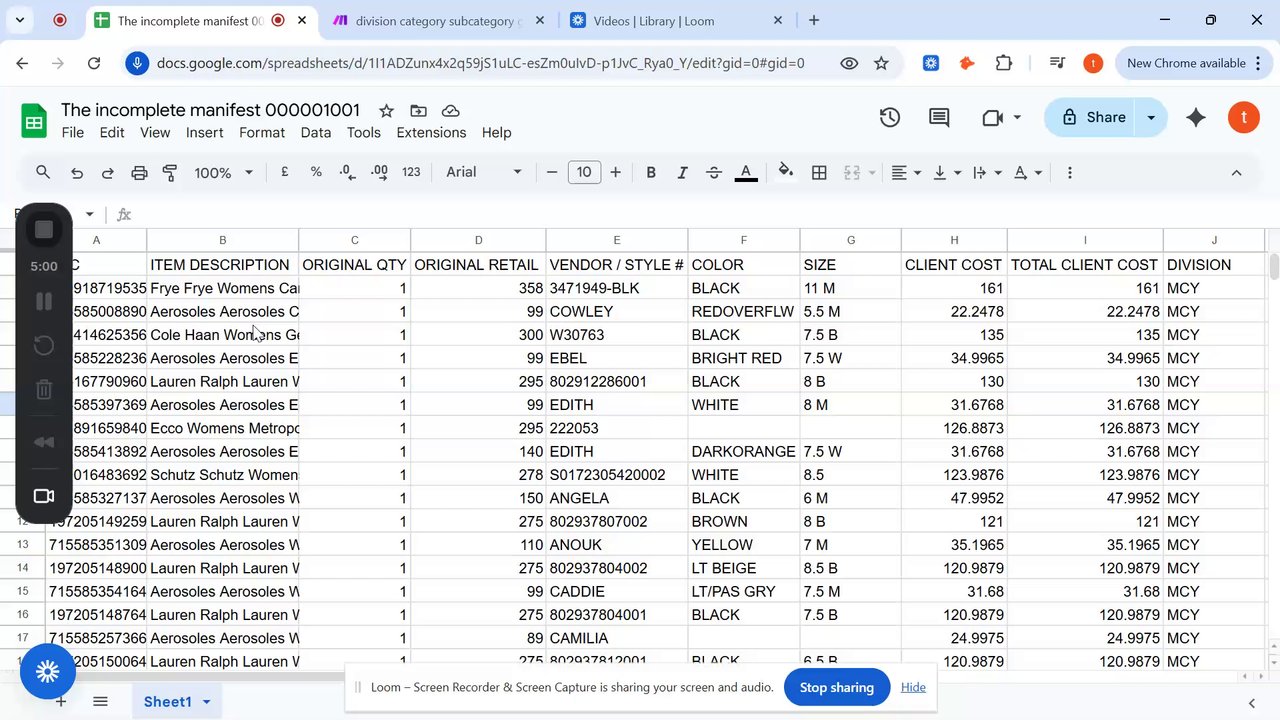The width and height of the screenshot is (1280, 720).
Task: Rewind the Loom recording
Action: coord(44,442)
